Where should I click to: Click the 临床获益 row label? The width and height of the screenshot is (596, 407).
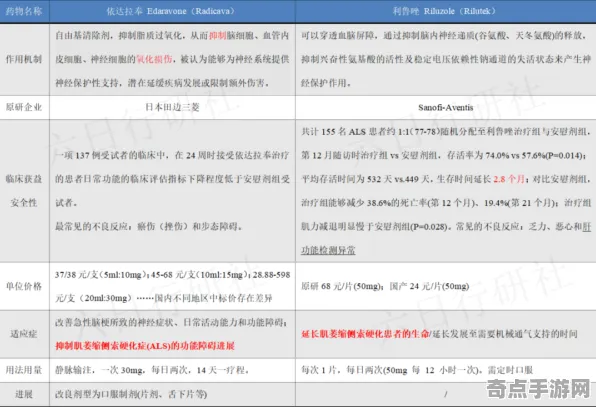pos(24,179)
